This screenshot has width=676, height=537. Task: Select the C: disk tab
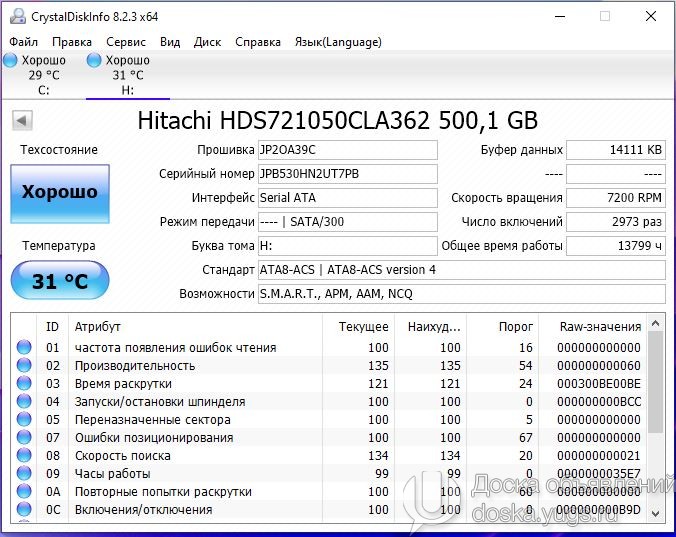click(x=42, y=75)
